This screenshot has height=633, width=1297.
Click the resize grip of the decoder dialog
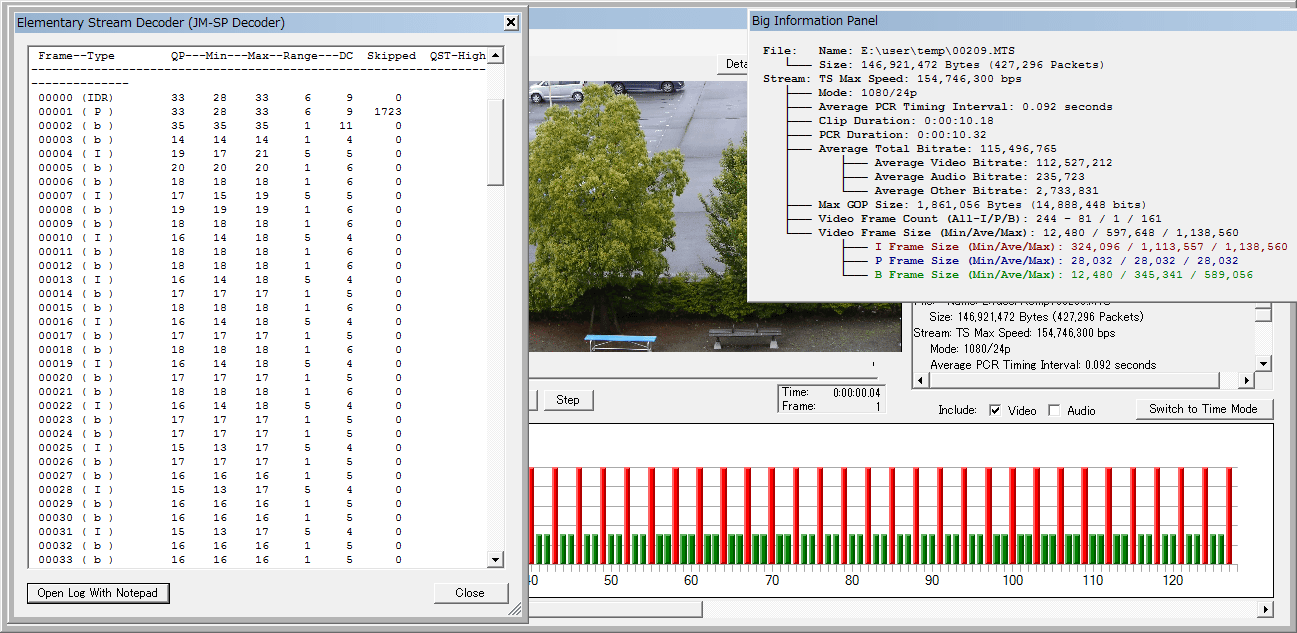point(516,607)
